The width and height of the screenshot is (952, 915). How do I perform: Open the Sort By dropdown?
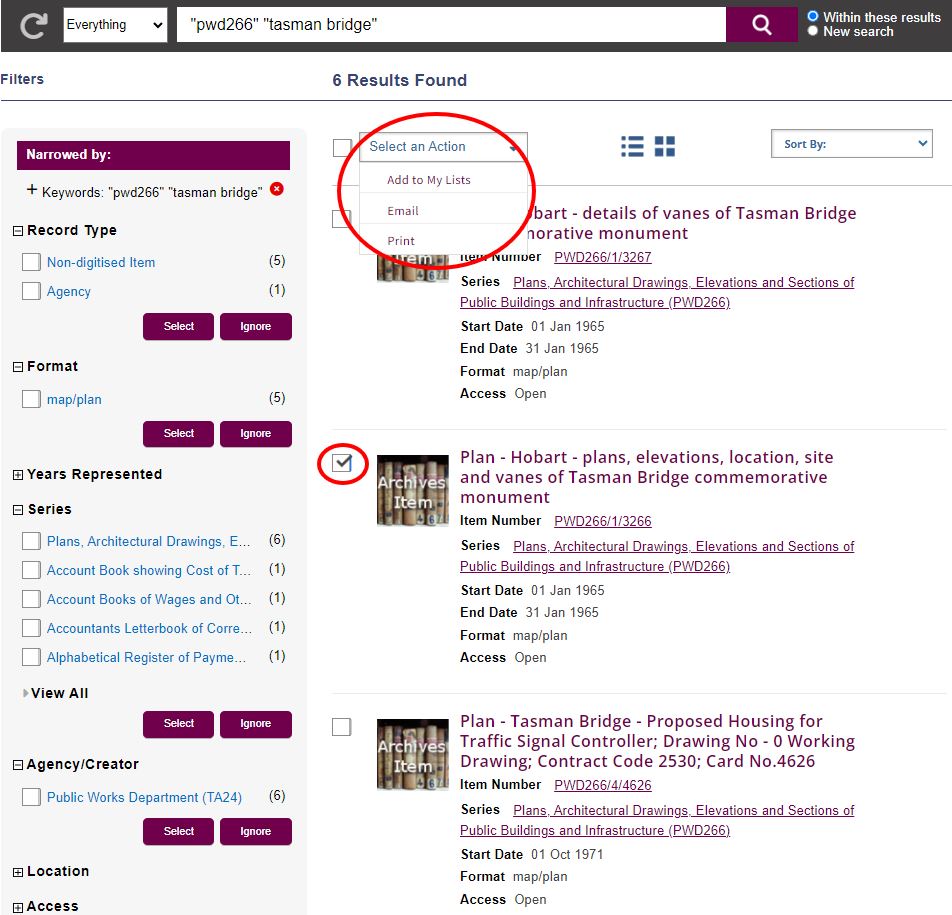(x=851, y=145)
